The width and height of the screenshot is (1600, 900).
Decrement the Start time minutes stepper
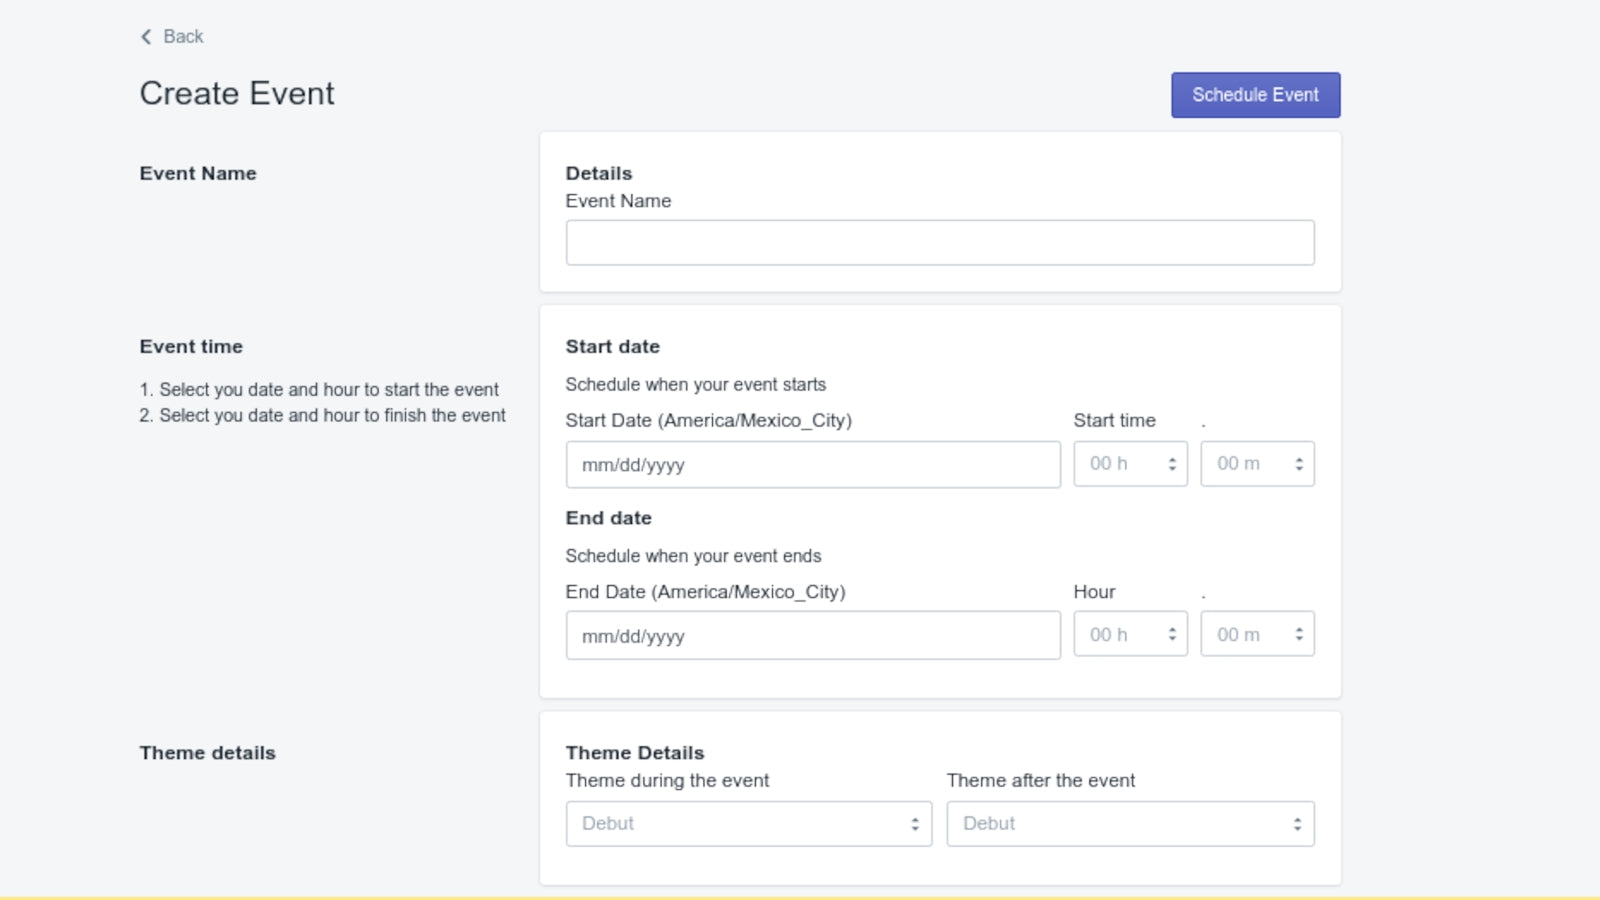pyautogui.click(x=1299, y=469)
